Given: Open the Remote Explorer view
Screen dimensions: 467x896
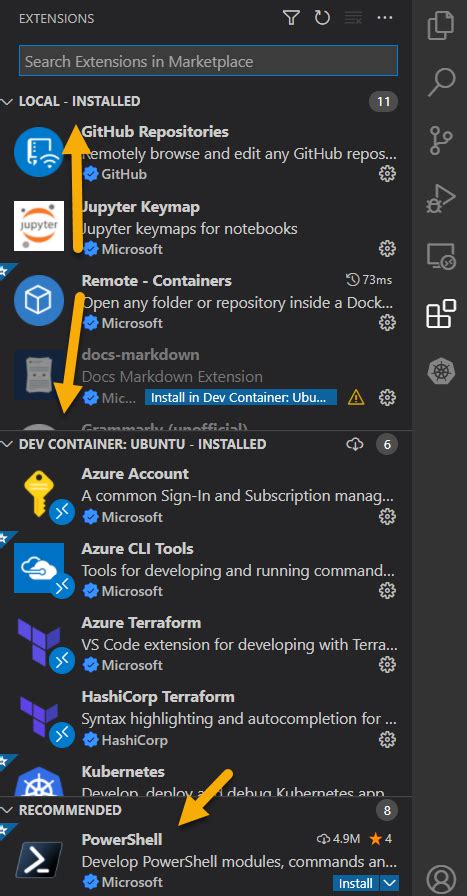Looking at the screenshot, I should [x=441, y=256].
